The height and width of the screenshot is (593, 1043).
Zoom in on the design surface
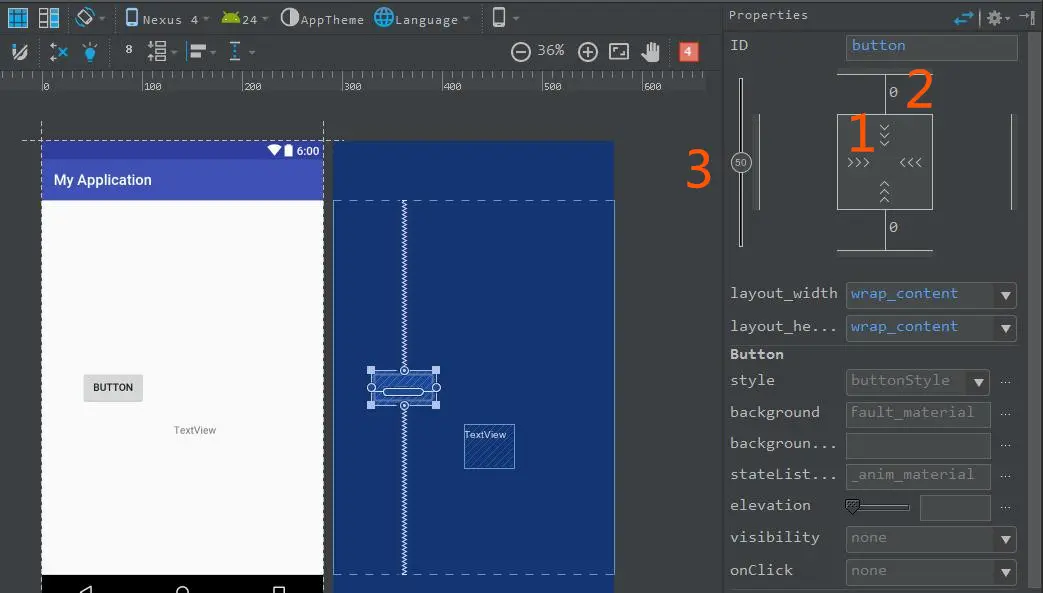[x=587, y=51]
